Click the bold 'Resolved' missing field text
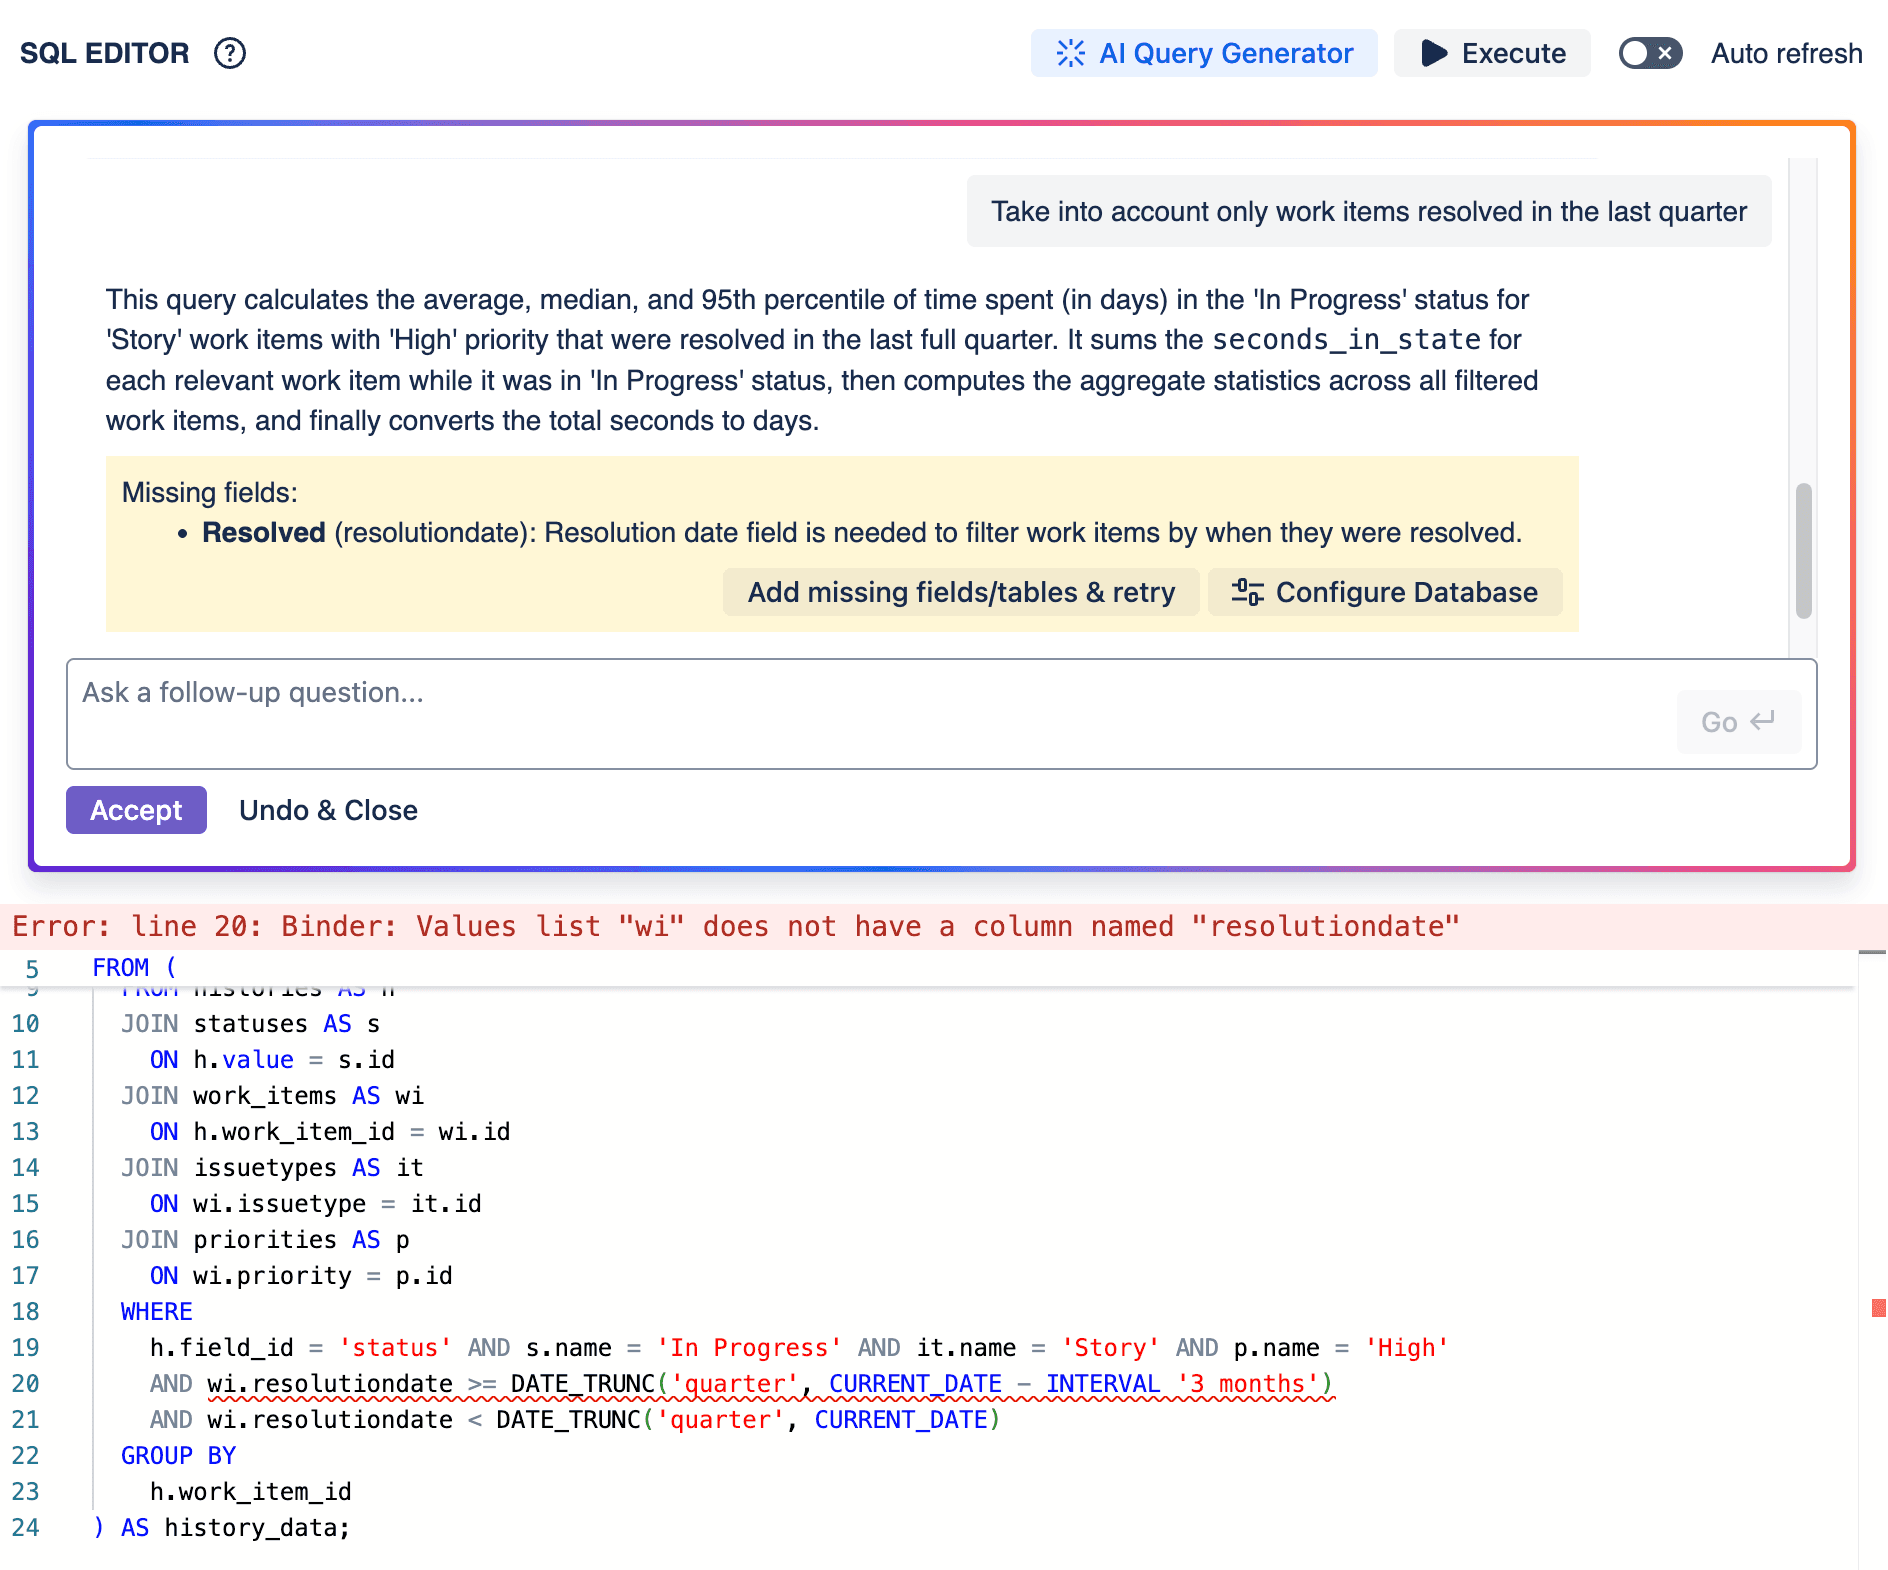 click(264, 532)
